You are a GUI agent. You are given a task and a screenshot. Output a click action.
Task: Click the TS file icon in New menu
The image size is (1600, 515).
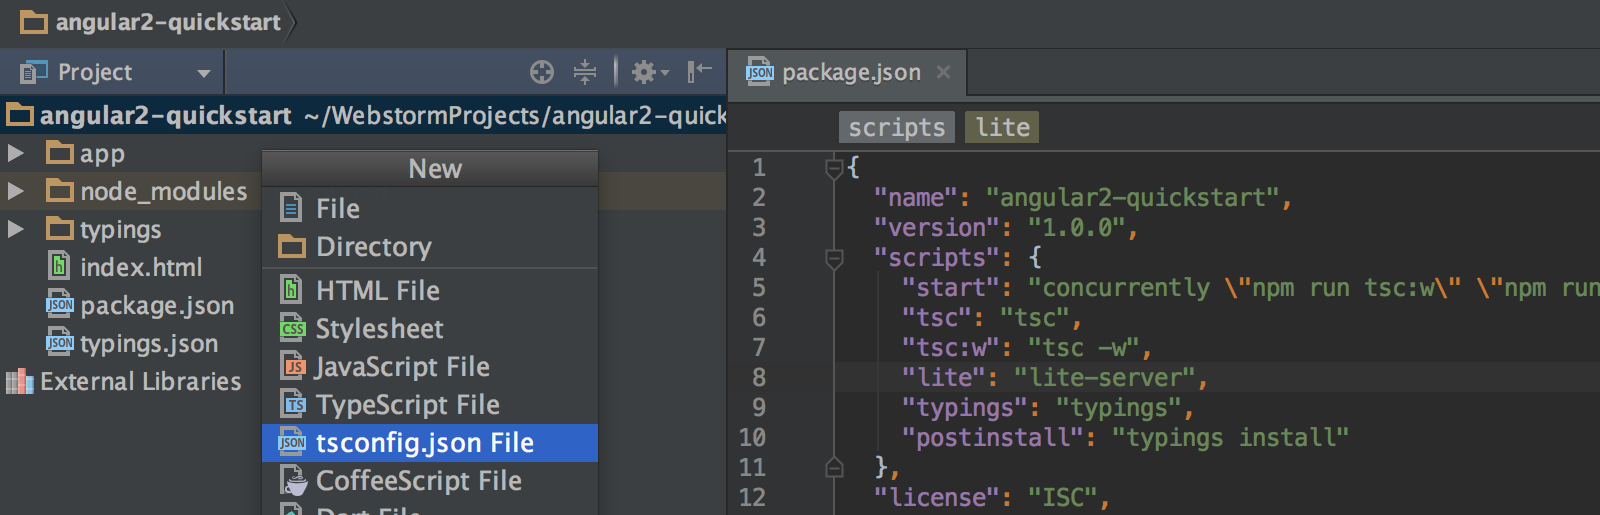pyautogui.click(x=292, y=404)
